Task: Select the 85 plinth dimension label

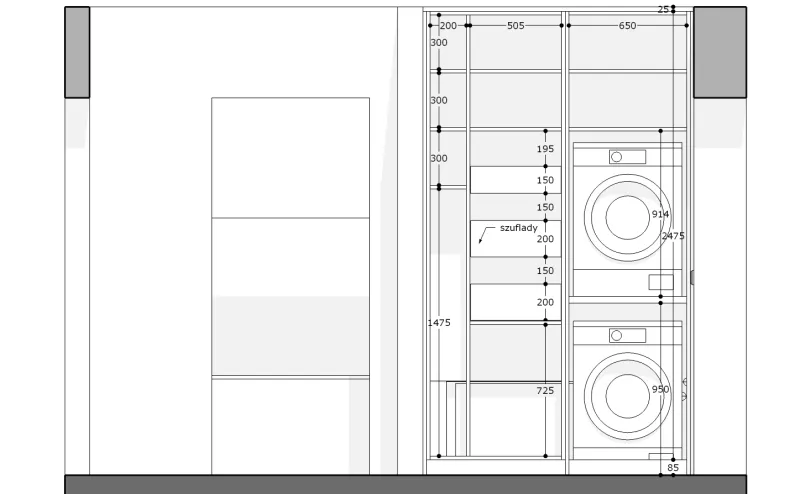Action: 673,467
